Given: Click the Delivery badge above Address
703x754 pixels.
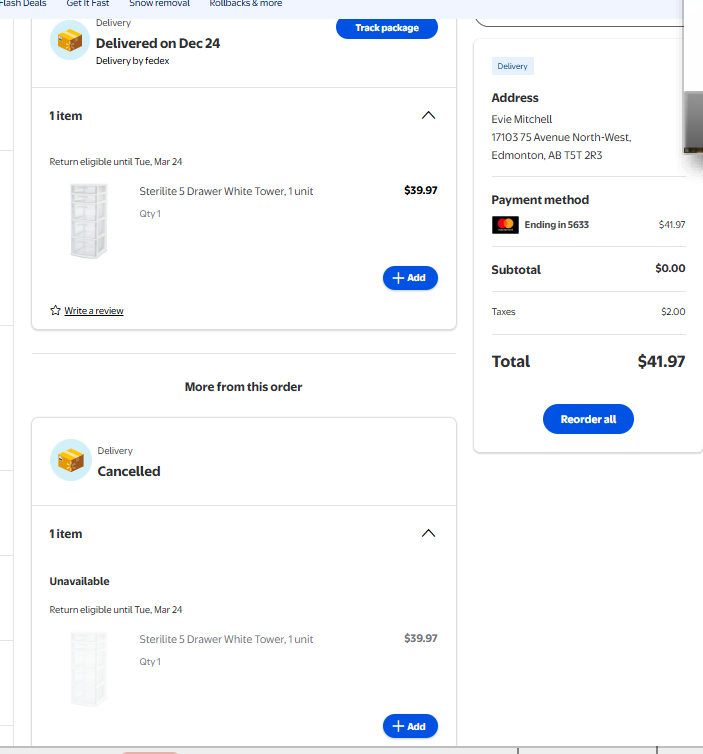Looking at the screenshot, I should click(x=512, y=66).
